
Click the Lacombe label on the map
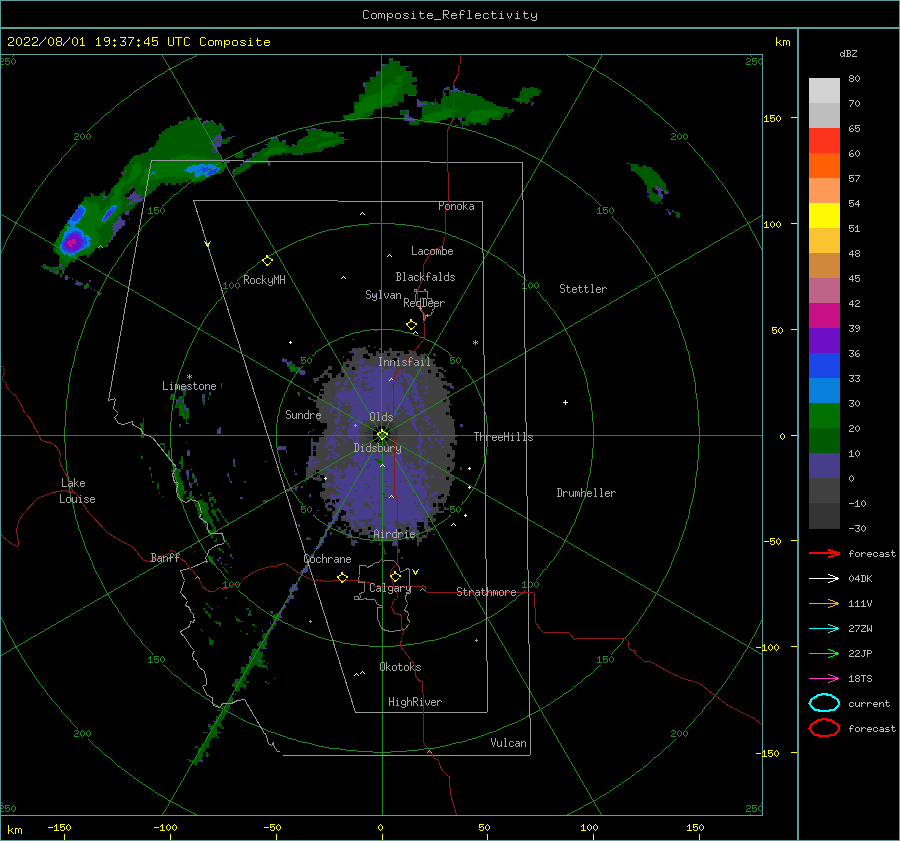(432, 251)
